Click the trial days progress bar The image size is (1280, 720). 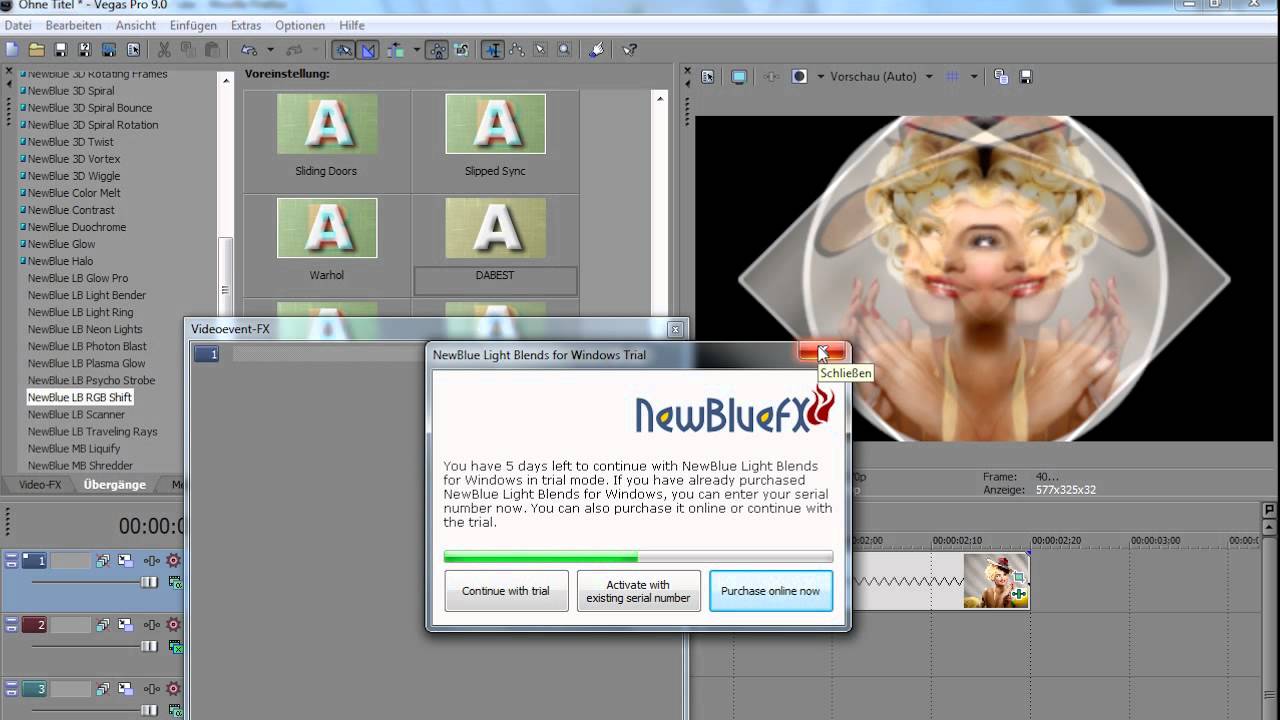pos(638,557)
